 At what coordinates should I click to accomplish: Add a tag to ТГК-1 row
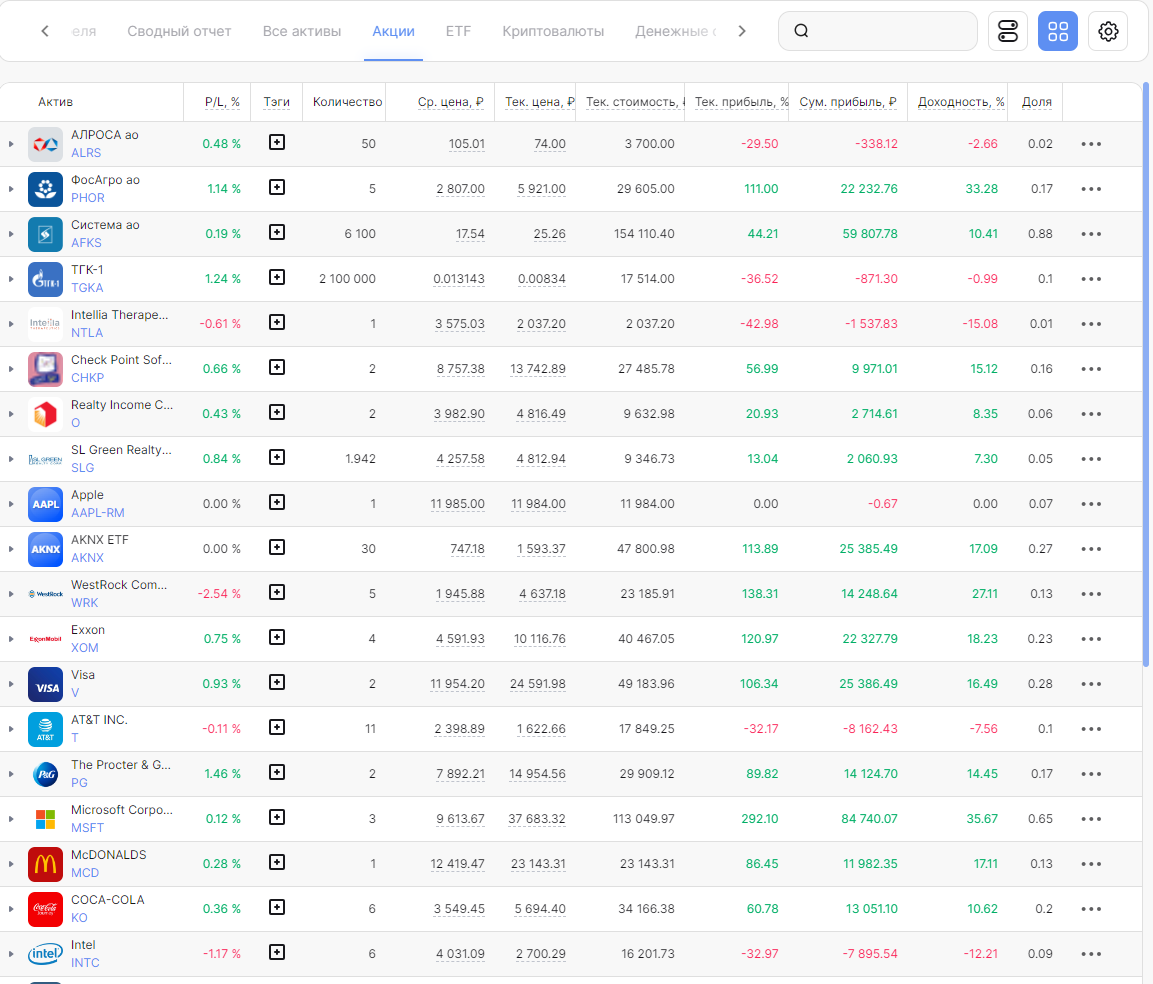click(x=276, y=277)
